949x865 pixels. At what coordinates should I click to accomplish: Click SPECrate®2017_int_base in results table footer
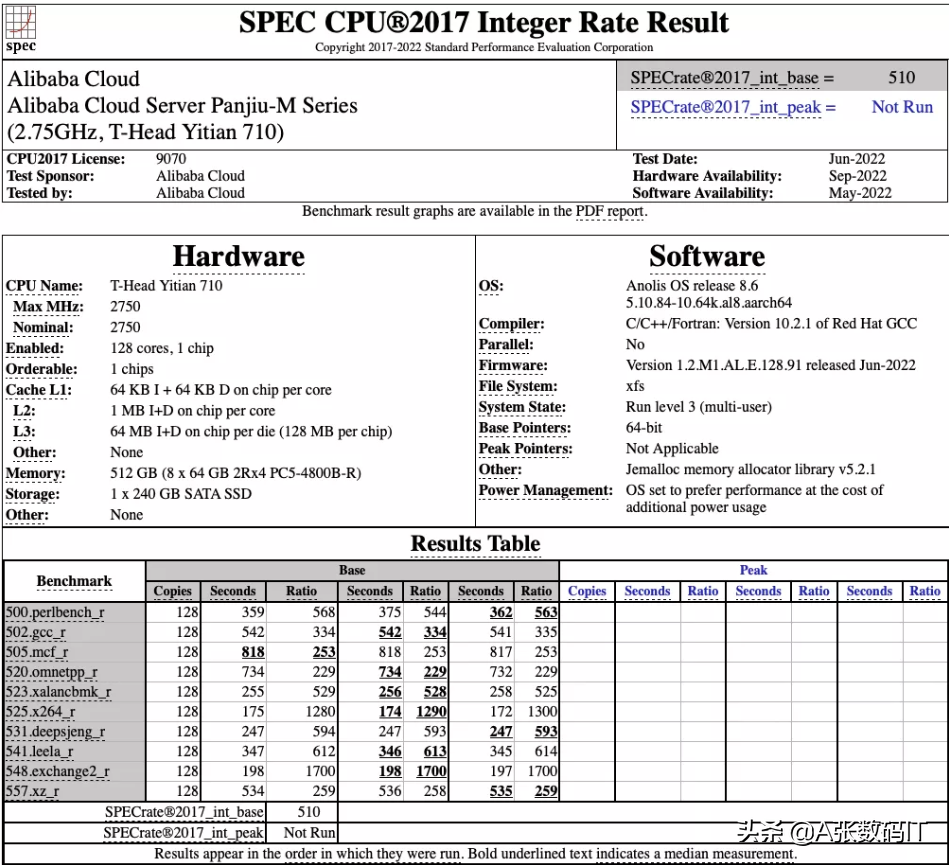[x=184, y=812]
